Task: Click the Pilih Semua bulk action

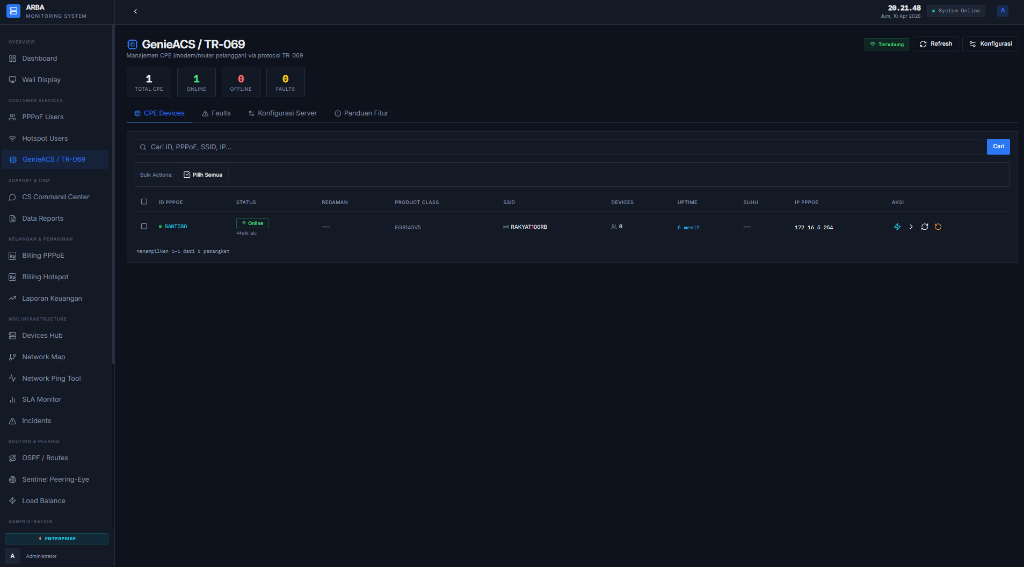Action: (202, 175)
